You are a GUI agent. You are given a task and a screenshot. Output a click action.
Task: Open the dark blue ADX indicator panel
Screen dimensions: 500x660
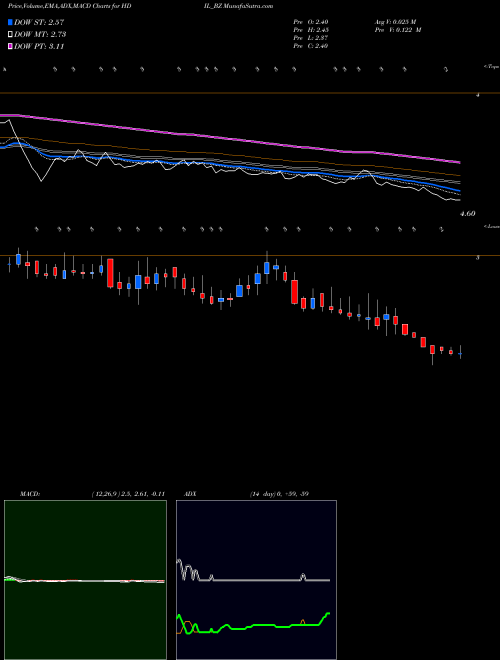click(256, 580)
